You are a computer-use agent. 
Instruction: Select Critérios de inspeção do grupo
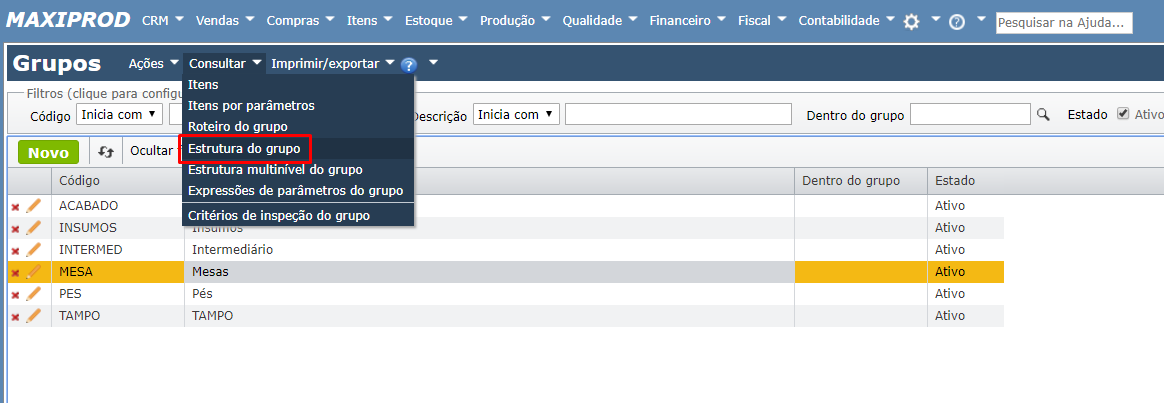click(298, 215)
